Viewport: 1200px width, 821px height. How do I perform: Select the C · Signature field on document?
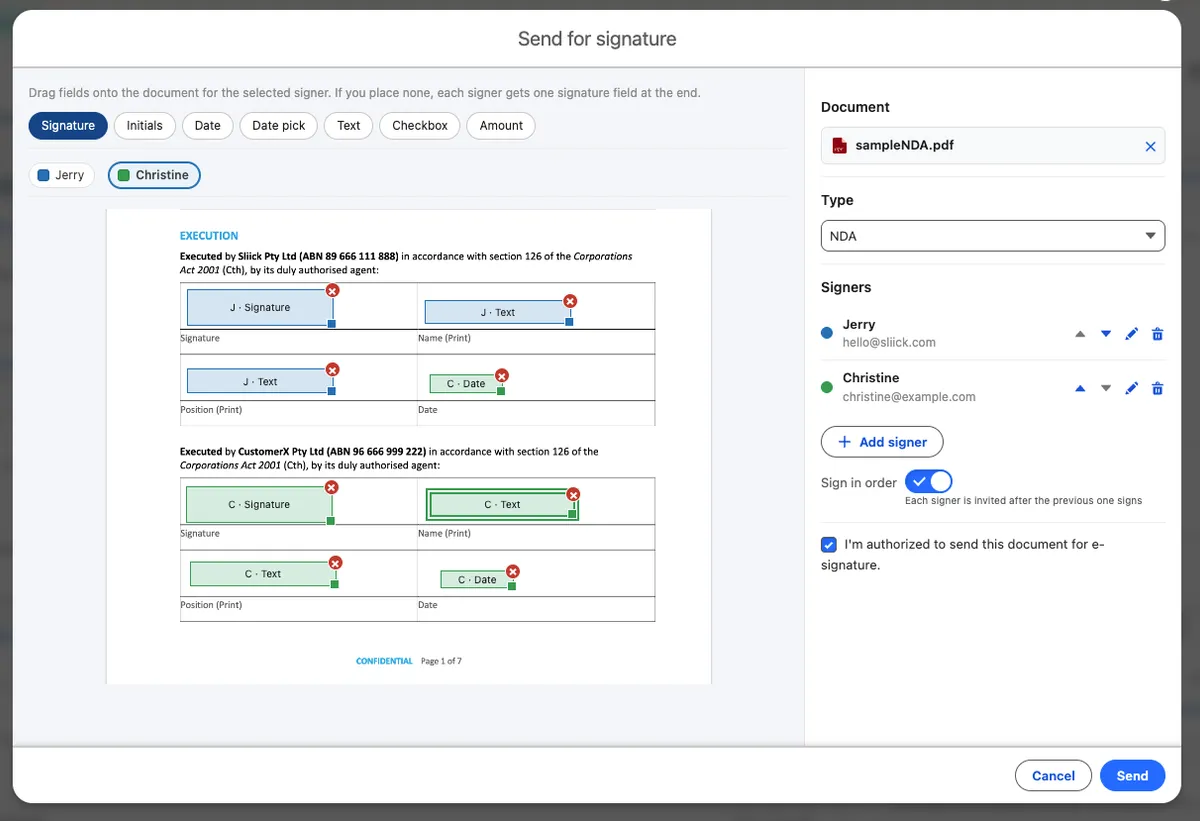pyautogui.click(x=259, y=504)
